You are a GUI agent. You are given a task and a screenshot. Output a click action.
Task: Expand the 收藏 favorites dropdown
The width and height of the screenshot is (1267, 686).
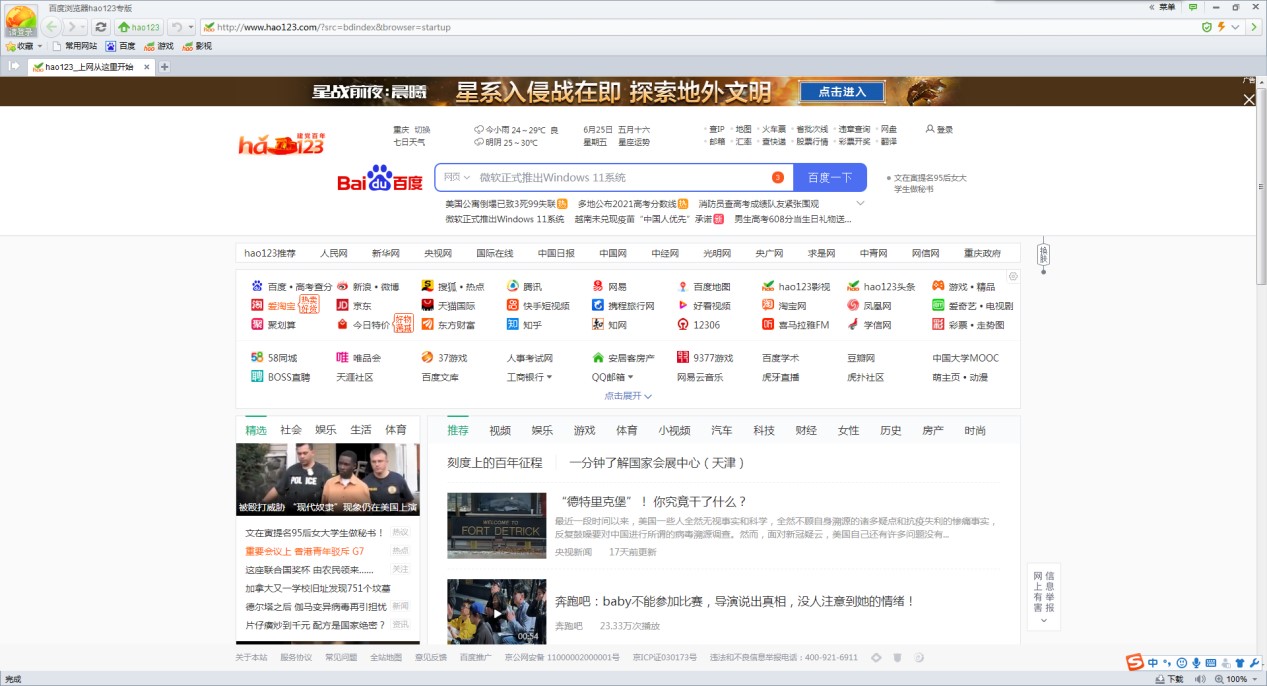[x=40, y=45]
